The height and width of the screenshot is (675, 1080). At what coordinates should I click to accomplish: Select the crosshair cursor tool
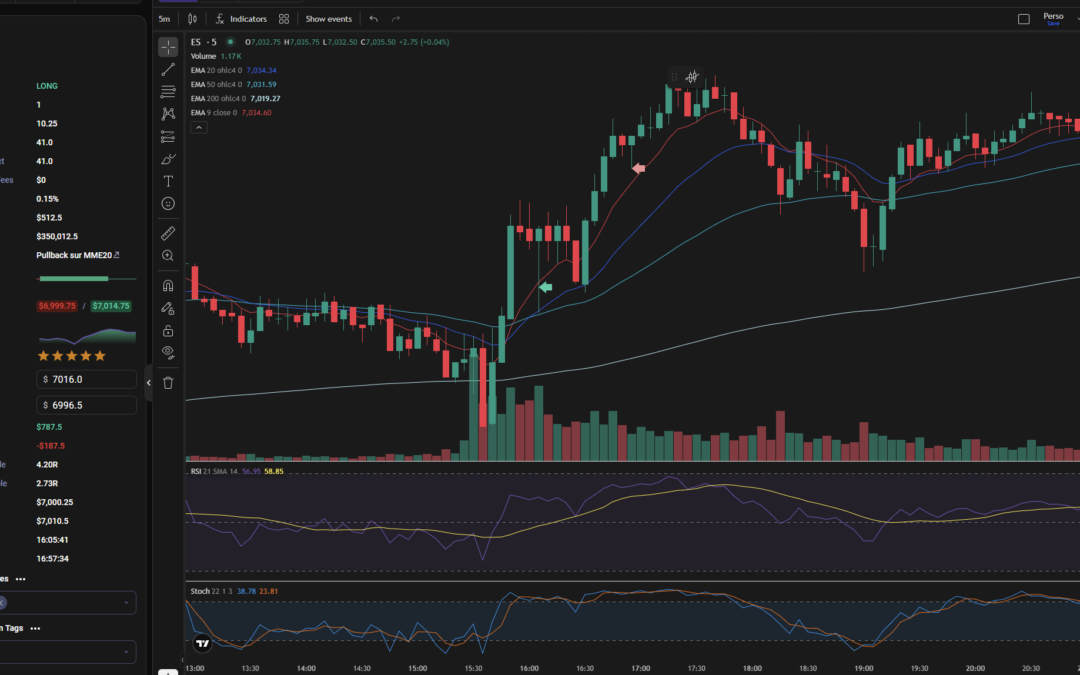(x=168, y=47)
